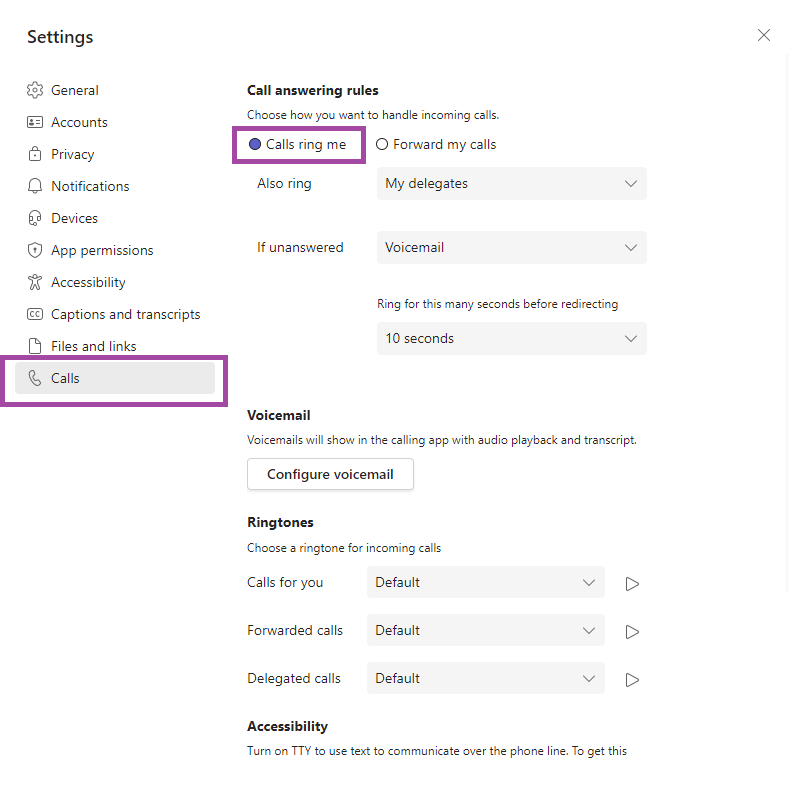Click the Accounts card icon
This screenshot has width=789, height=789.
(x=35, y=122)
